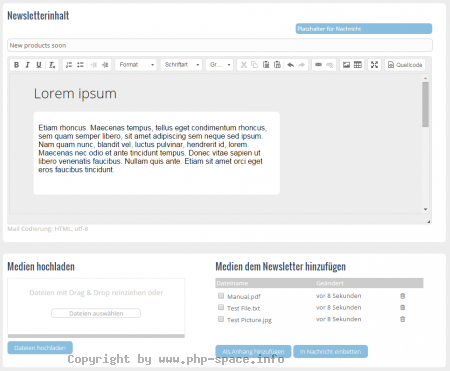Check the Test Picture.jpg checkbox
This screenshot has height=371, width=450.
[x=221, y=319]
